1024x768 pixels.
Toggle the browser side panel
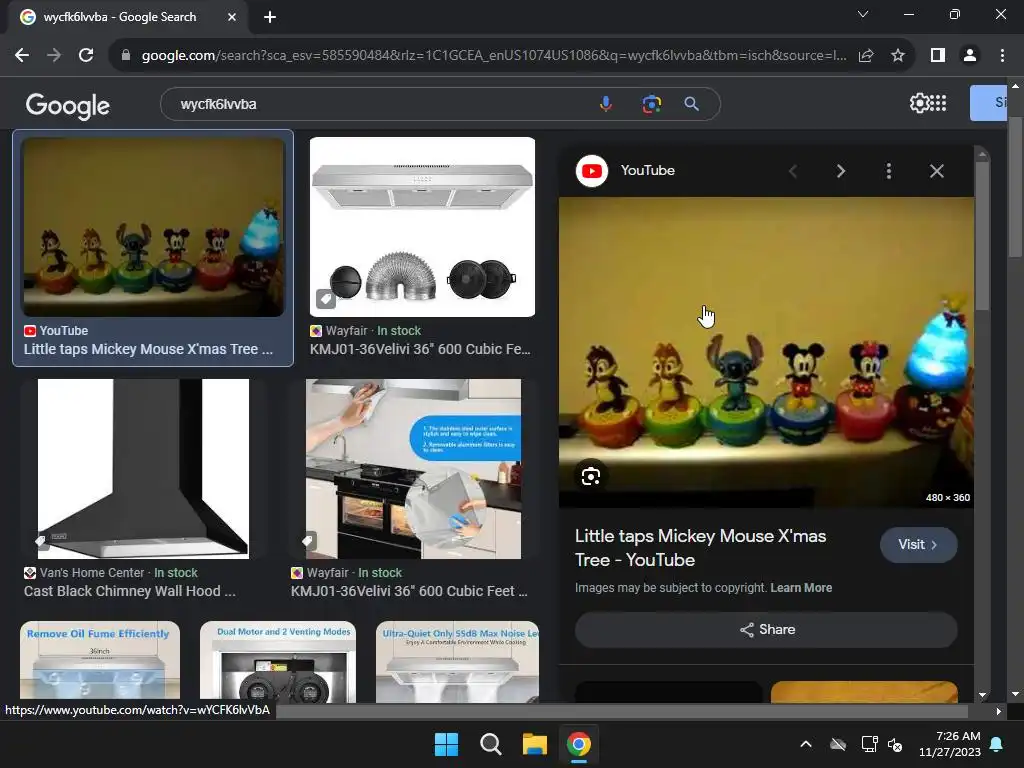[x=938, y=56]
